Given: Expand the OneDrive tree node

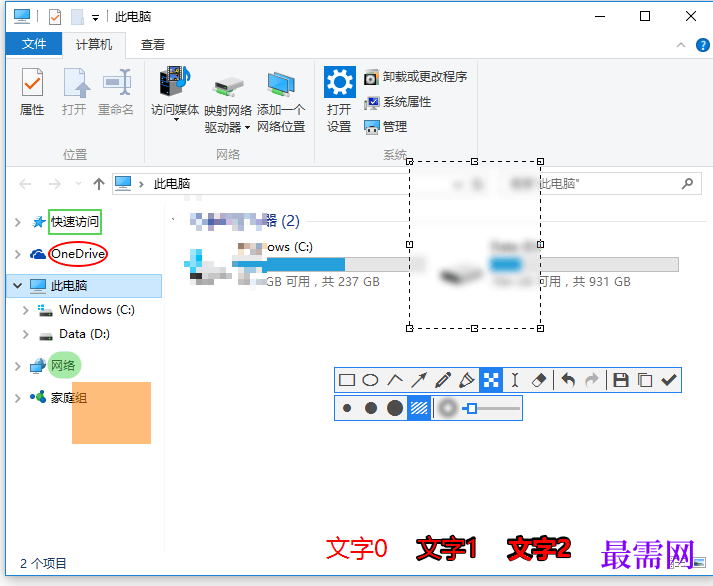Looking at the screenshot, I should tap(18, 254).
